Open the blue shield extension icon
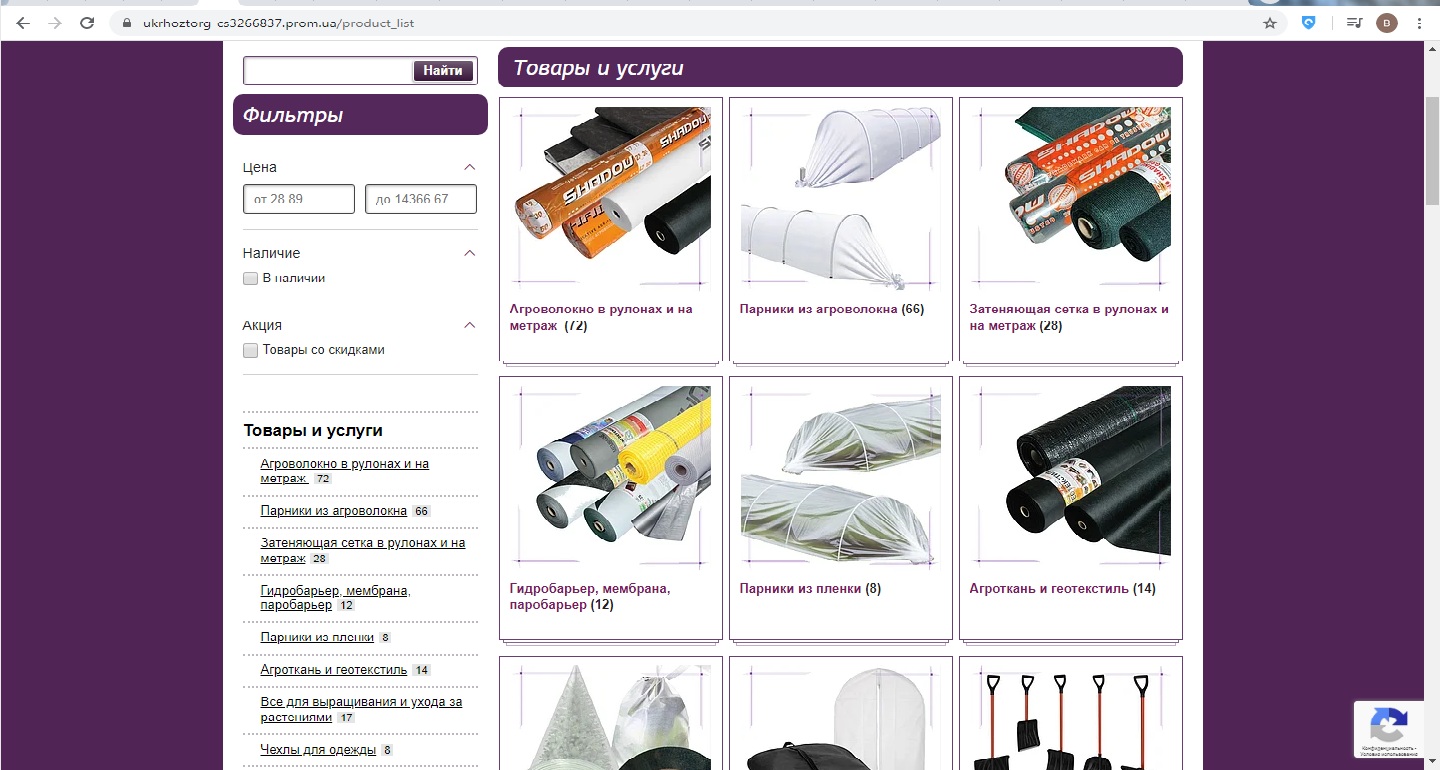The height and width of the screenshot is (770, 1440). click(1308, 23)
